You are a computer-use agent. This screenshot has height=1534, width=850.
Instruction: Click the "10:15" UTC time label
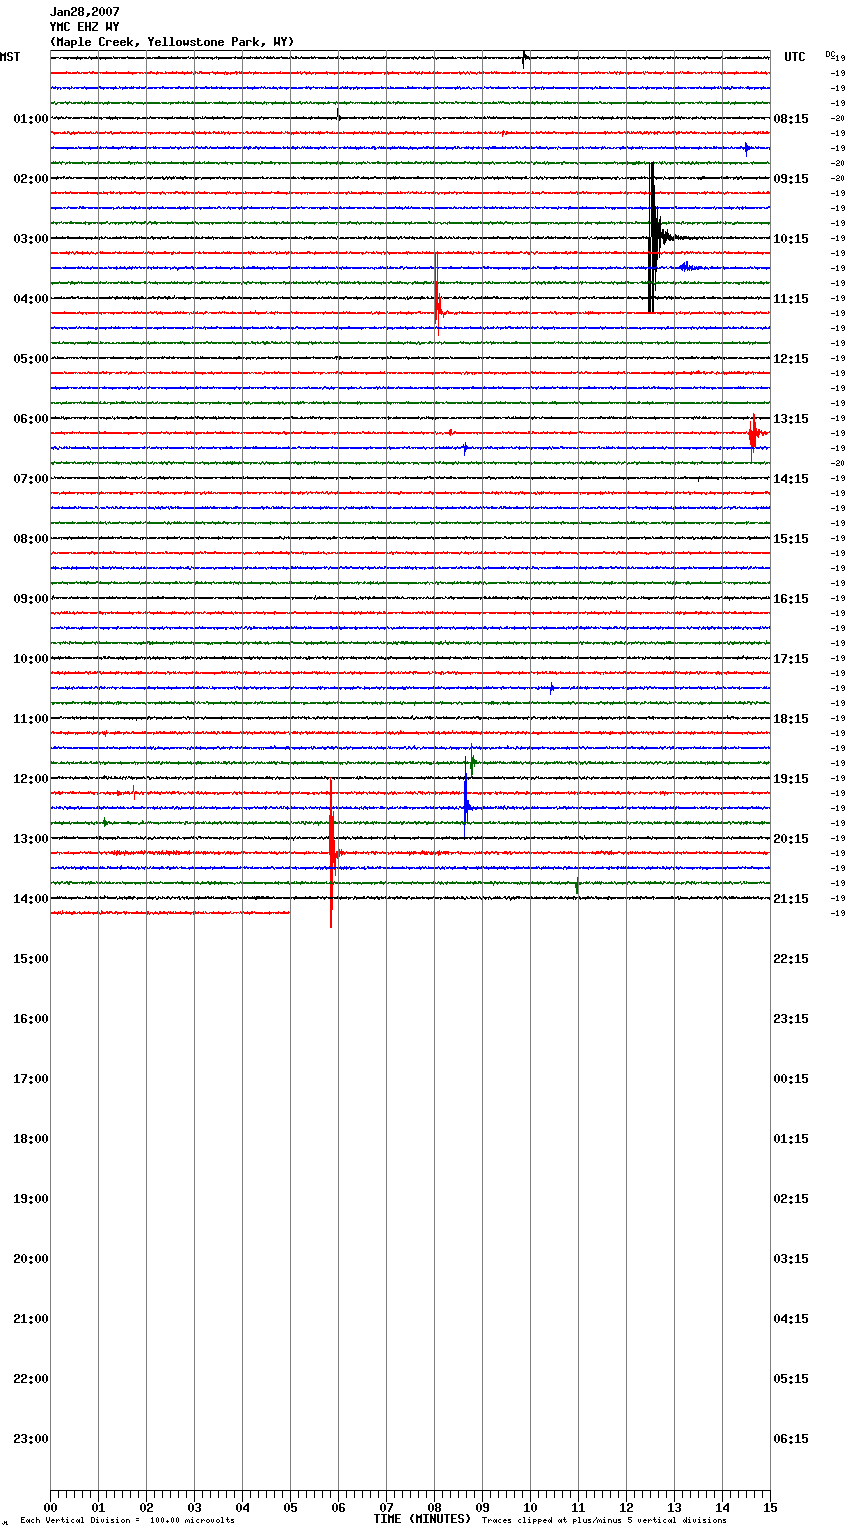pos(791,239)
